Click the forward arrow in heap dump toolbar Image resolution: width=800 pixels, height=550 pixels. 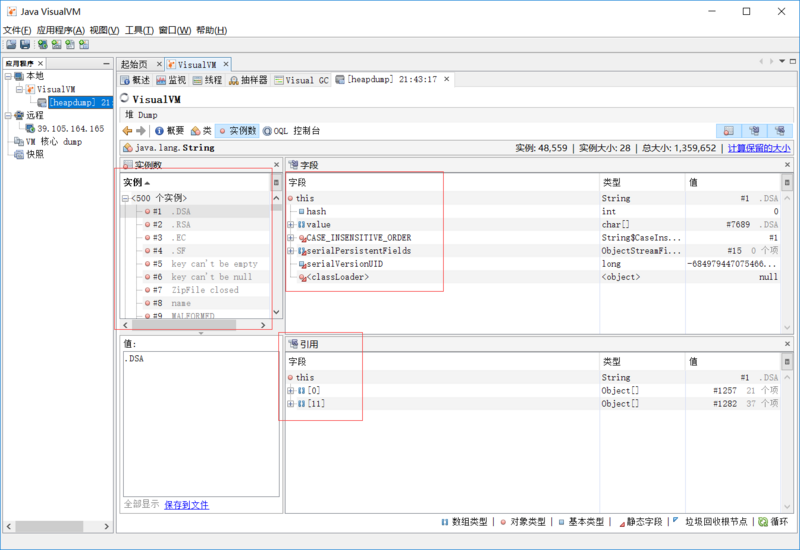click(141, 131)
